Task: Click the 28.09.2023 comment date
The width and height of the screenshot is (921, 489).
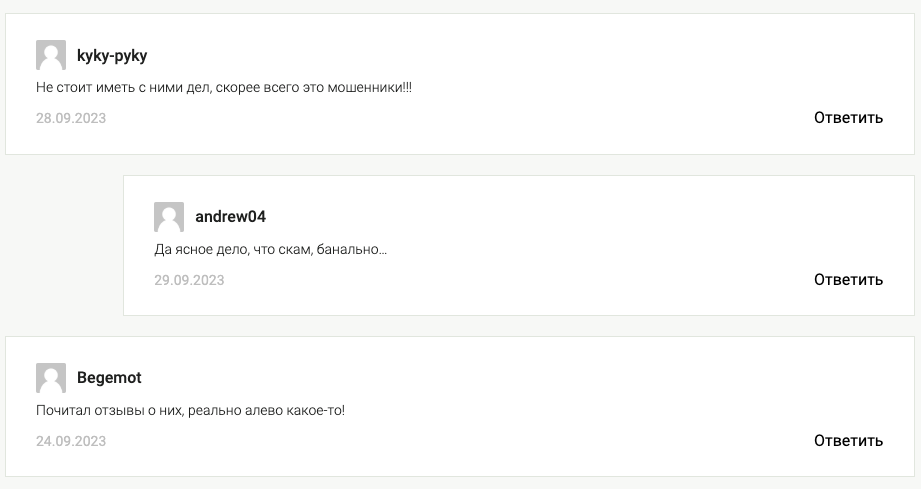Action: coord(70,118)
